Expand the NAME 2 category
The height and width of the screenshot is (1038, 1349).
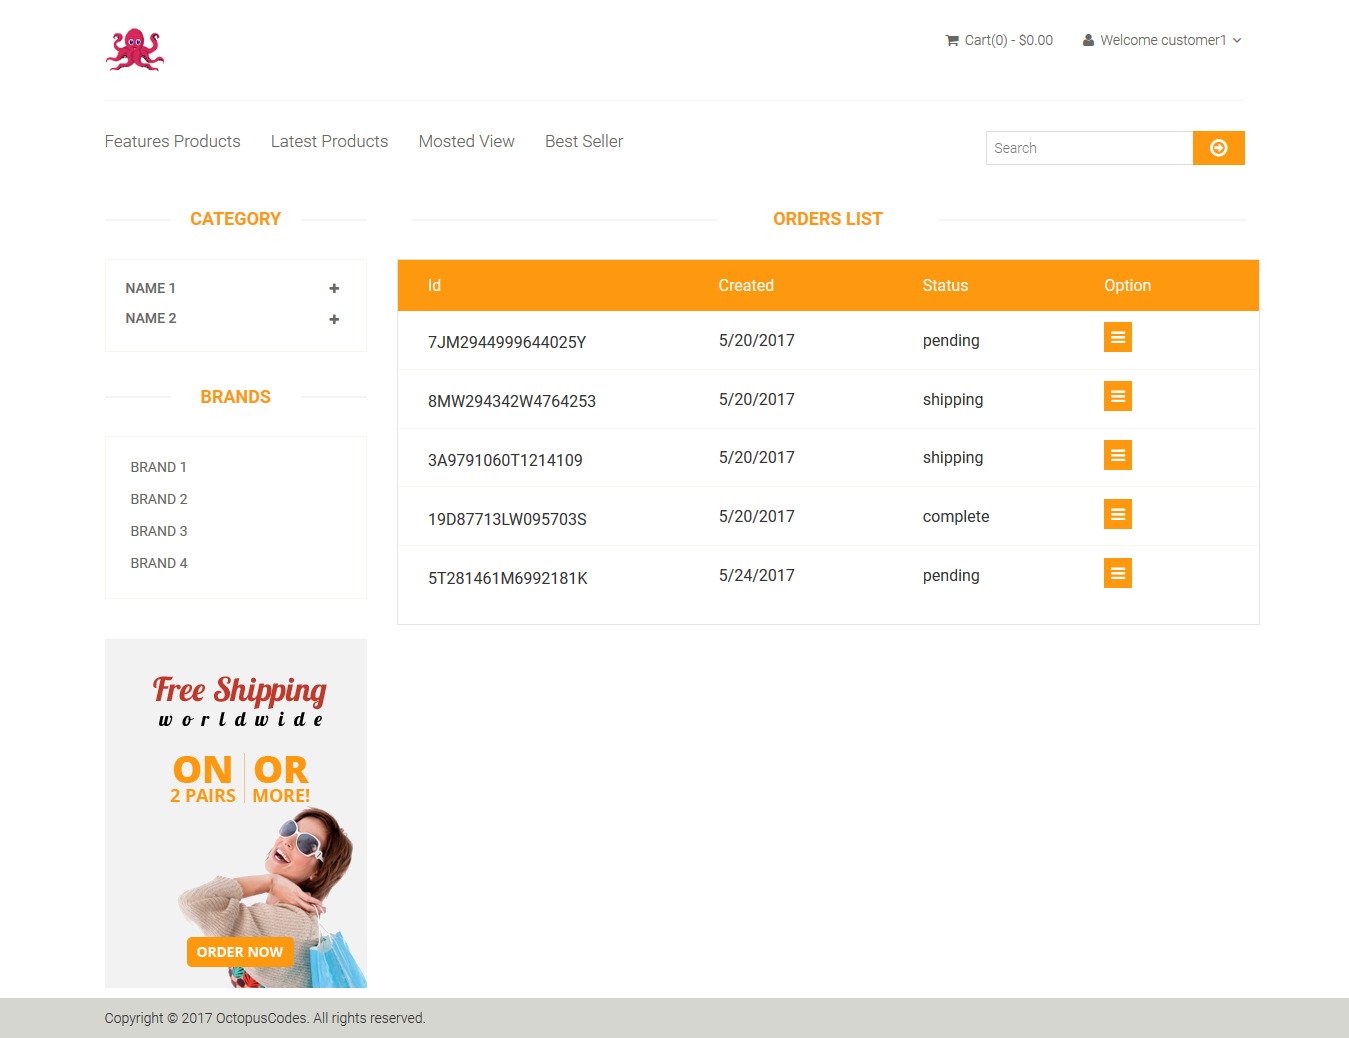(x=333, y=319)
